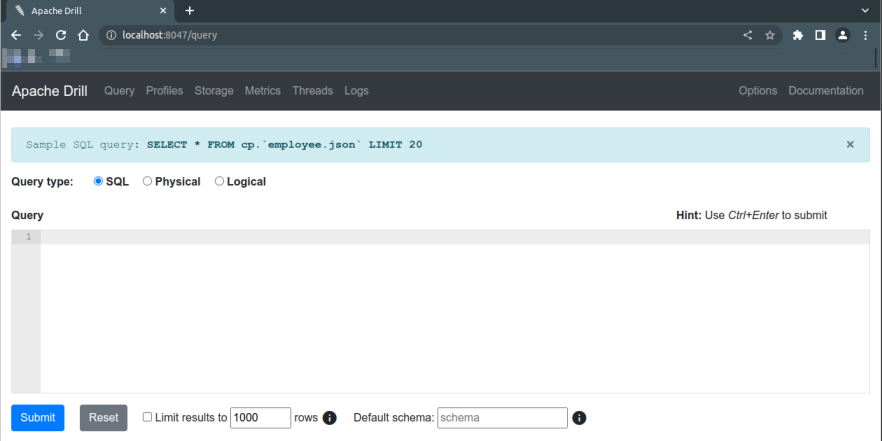Show info about limiting result rows
The width and height of the screenshot is (882, 441).
[x=330, y=418]
